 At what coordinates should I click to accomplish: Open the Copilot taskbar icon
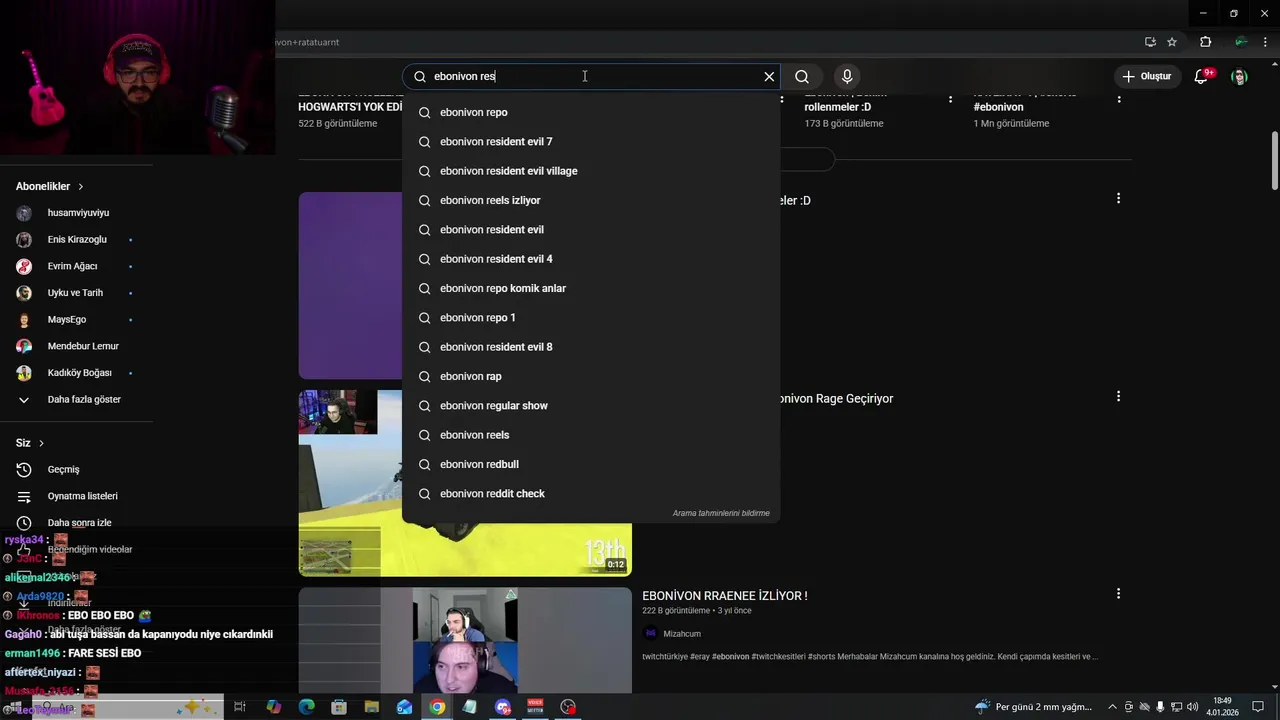pyautogui.click(x=273, y=707)
